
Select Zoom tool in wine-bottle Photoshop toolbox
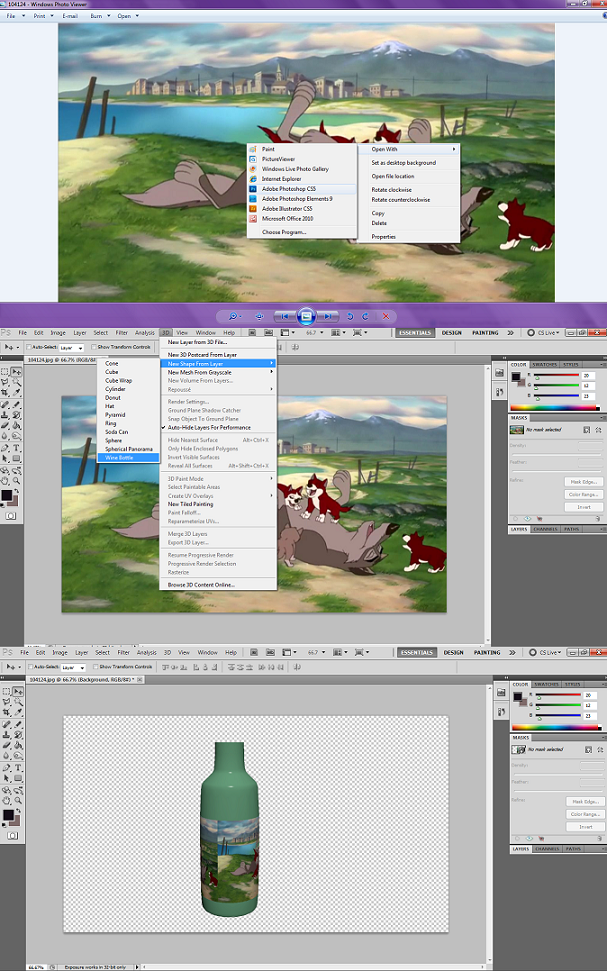18,800
